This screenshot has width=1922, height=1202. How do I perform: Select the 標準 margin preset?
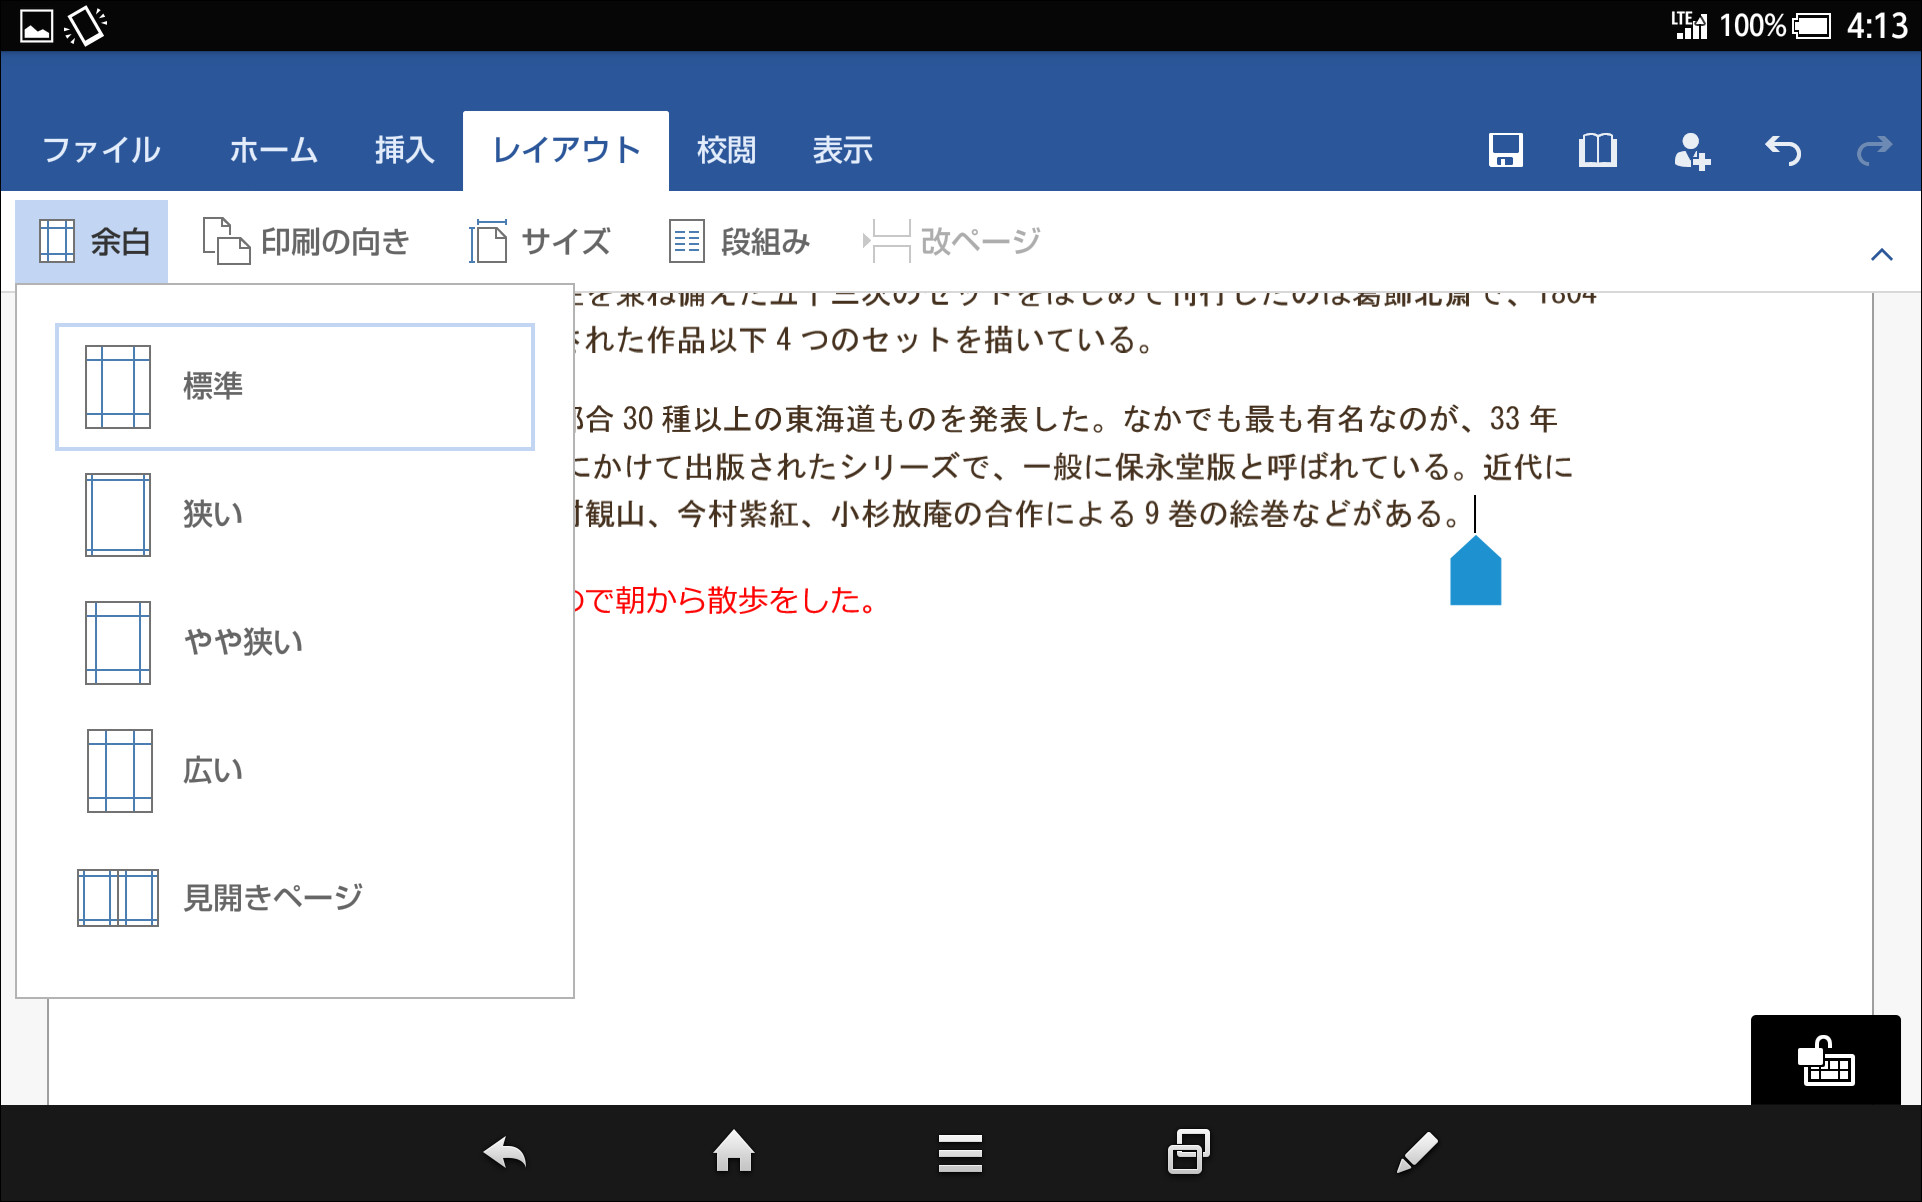pos(296,387)
